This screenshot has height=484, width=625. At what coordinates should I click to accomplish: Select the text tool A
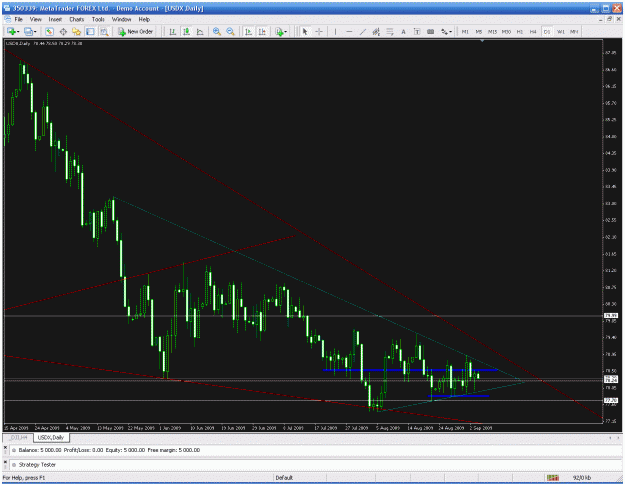[x=403, y=31]
